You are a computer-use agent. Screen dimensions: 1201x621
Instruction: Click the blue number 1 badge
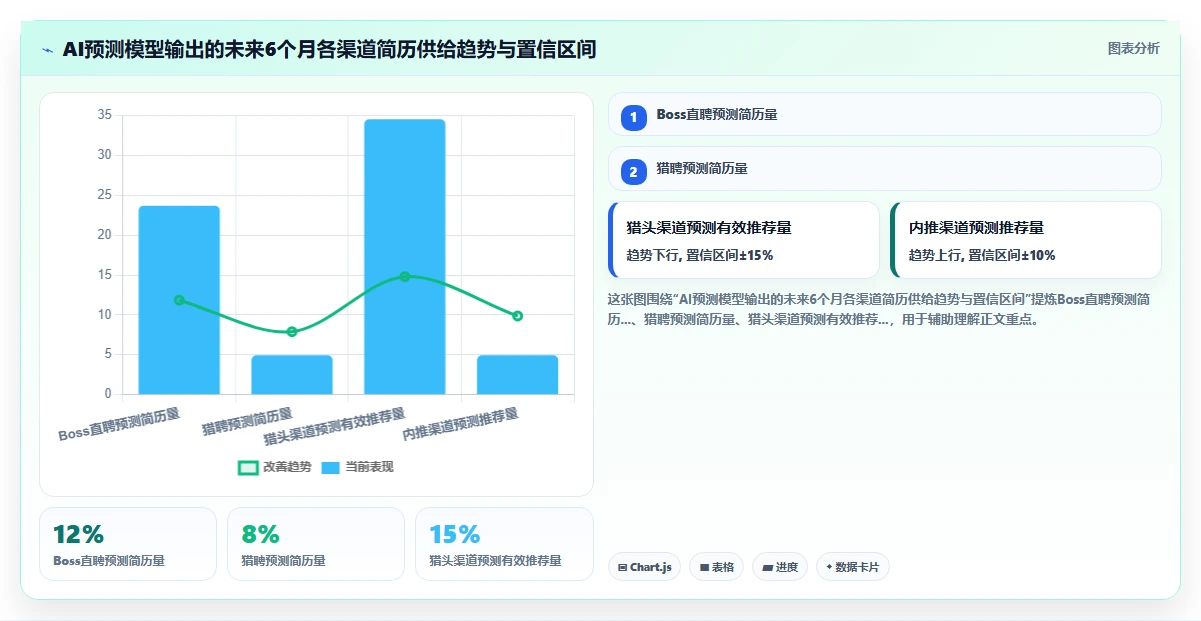pos(633,117)
